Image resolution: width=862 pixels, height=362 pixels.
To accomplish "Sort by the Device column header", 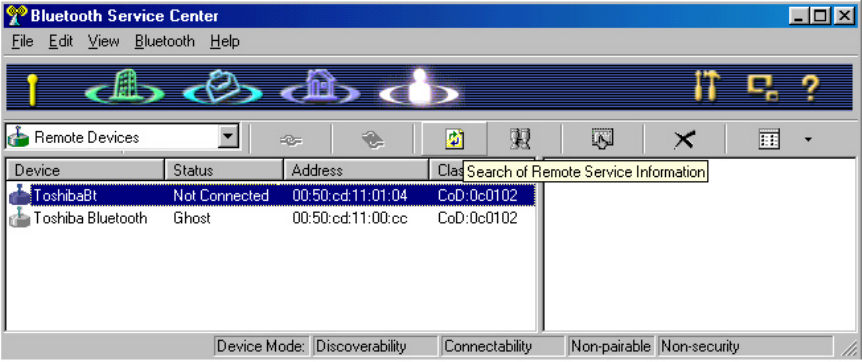I will click(85, 170).
